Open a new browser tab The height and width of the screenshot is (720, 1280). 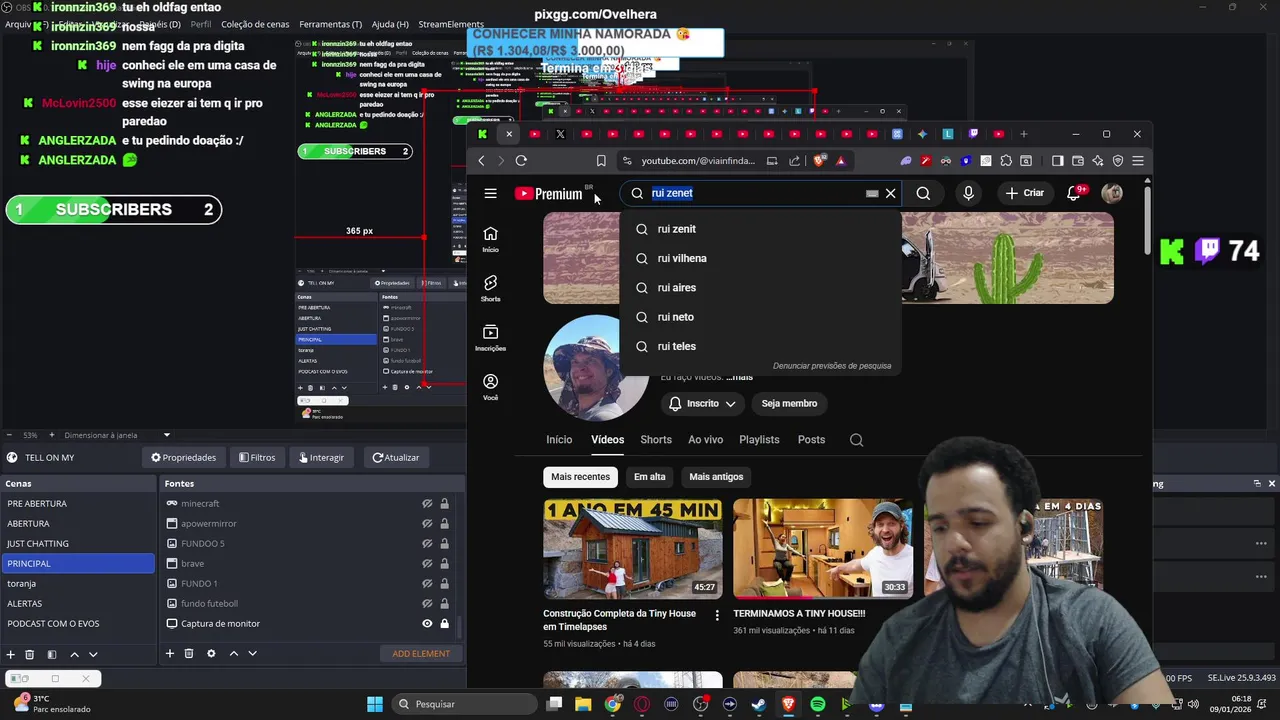click(1023, 134)
